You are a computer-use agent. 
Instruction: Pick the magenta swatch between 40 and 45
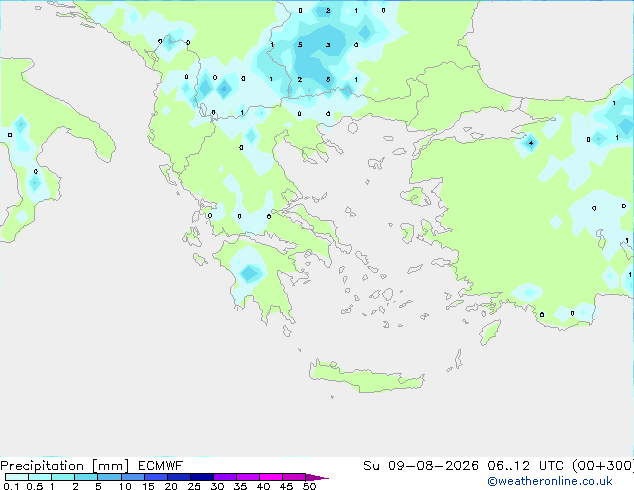(271, 477)
